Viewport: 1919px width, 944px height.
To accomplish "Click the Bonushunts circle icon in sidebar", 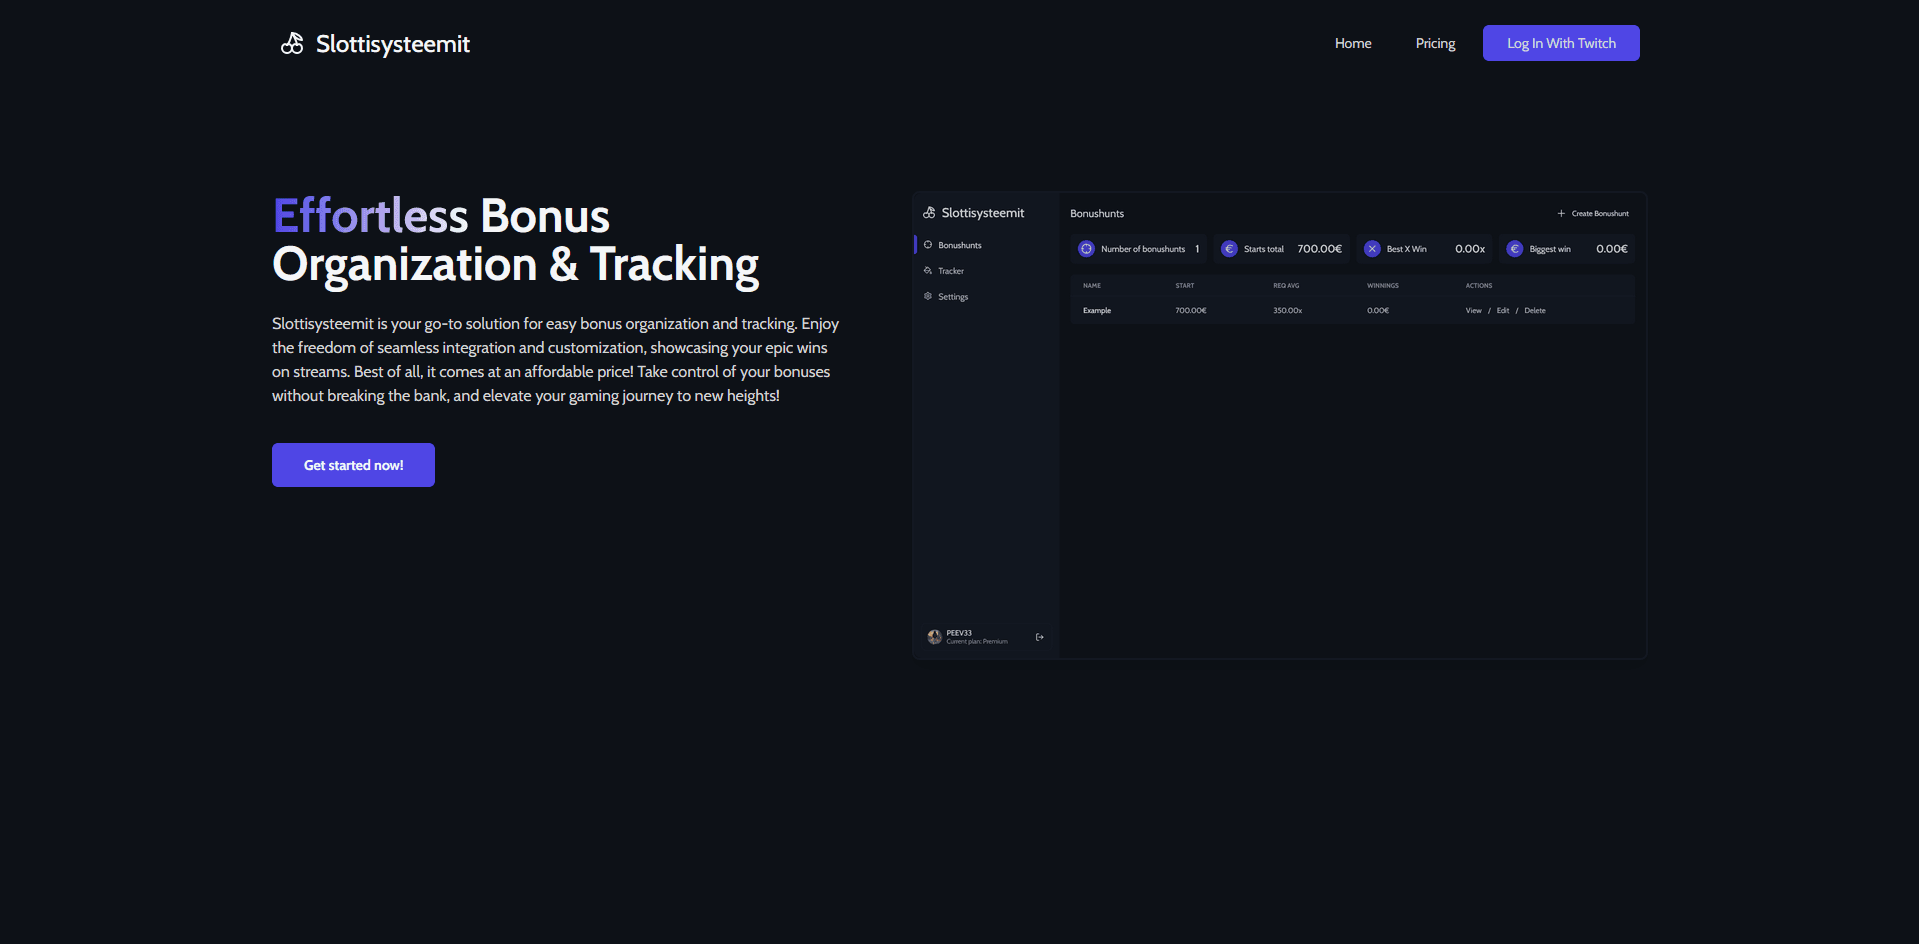I will tap(928, 245).
